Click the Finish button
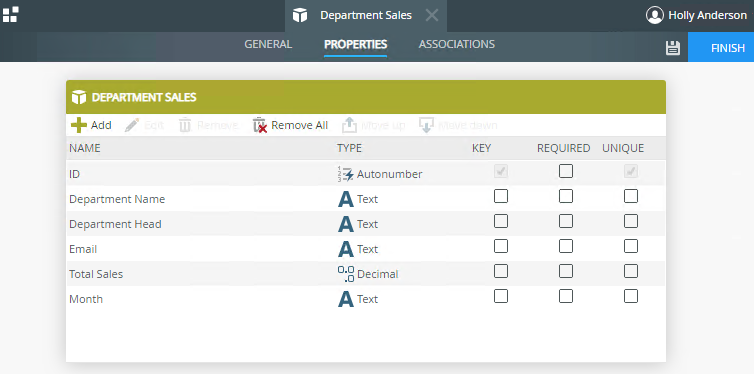The width and height of the screenshot is (754, 374). tap(721, 48)
